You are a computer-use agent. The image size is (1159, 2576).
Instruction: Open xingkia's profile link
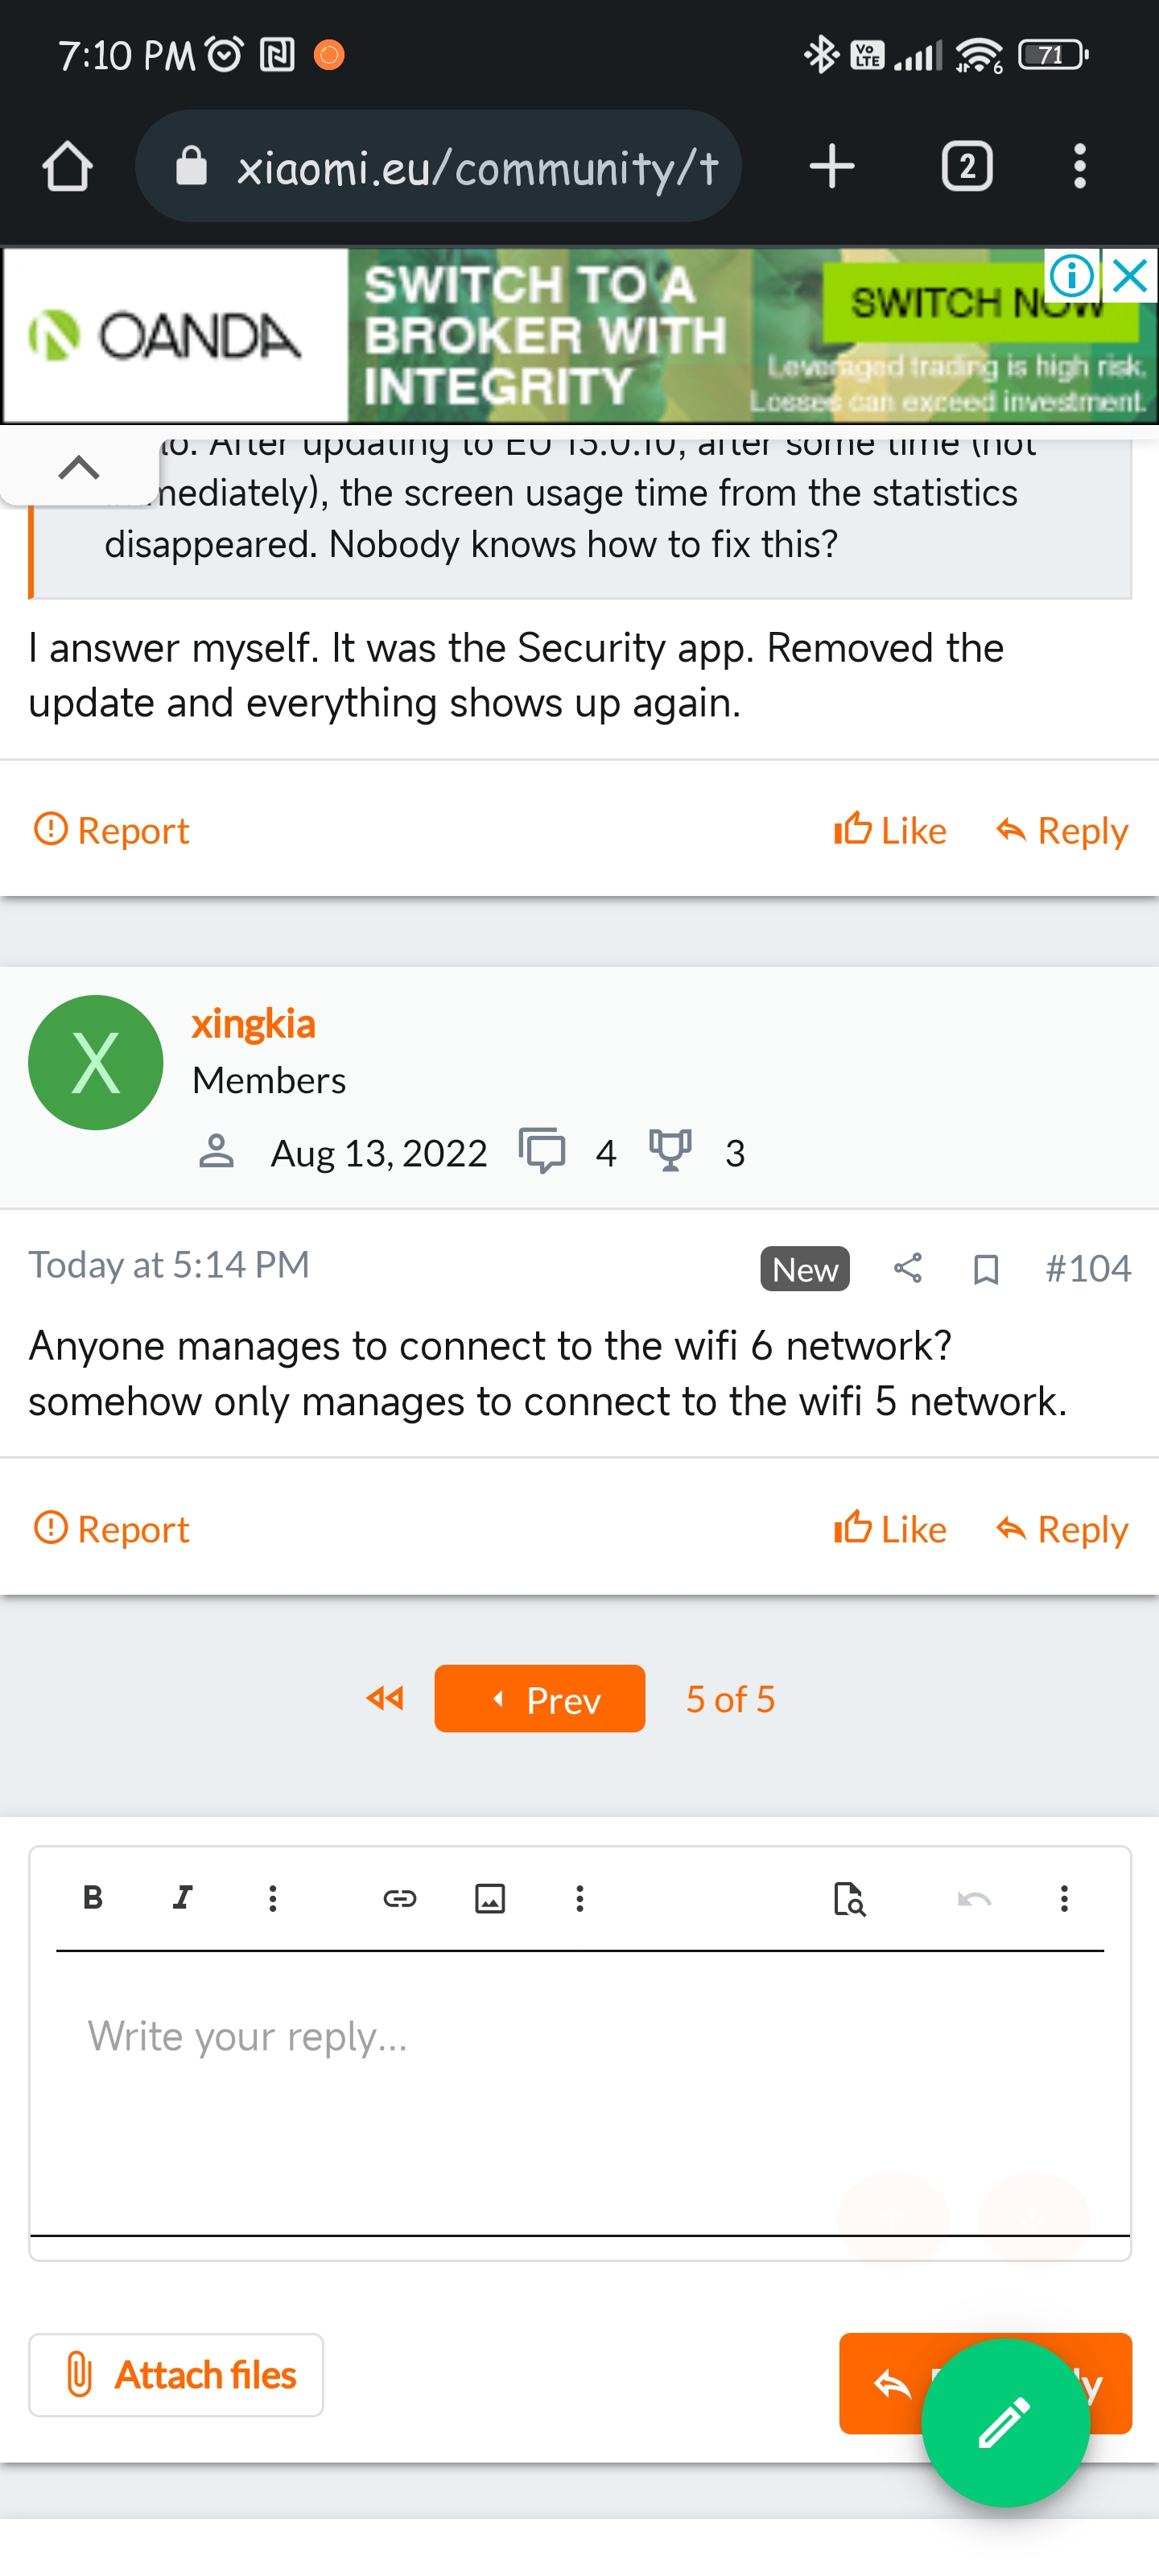[253, 1024]
